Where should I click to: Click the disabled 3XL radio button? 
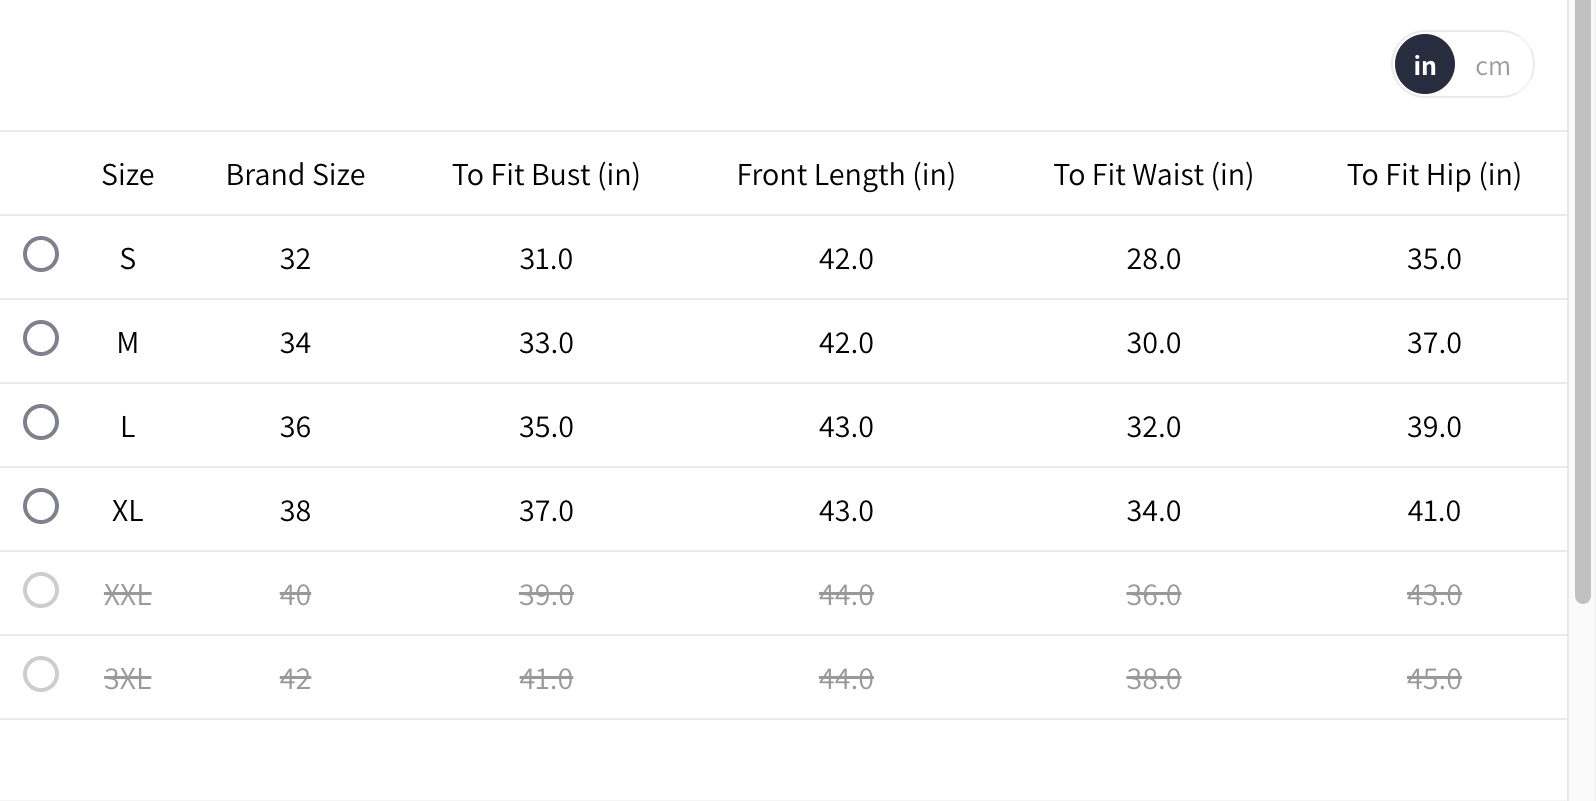click(x=41, y=674)
